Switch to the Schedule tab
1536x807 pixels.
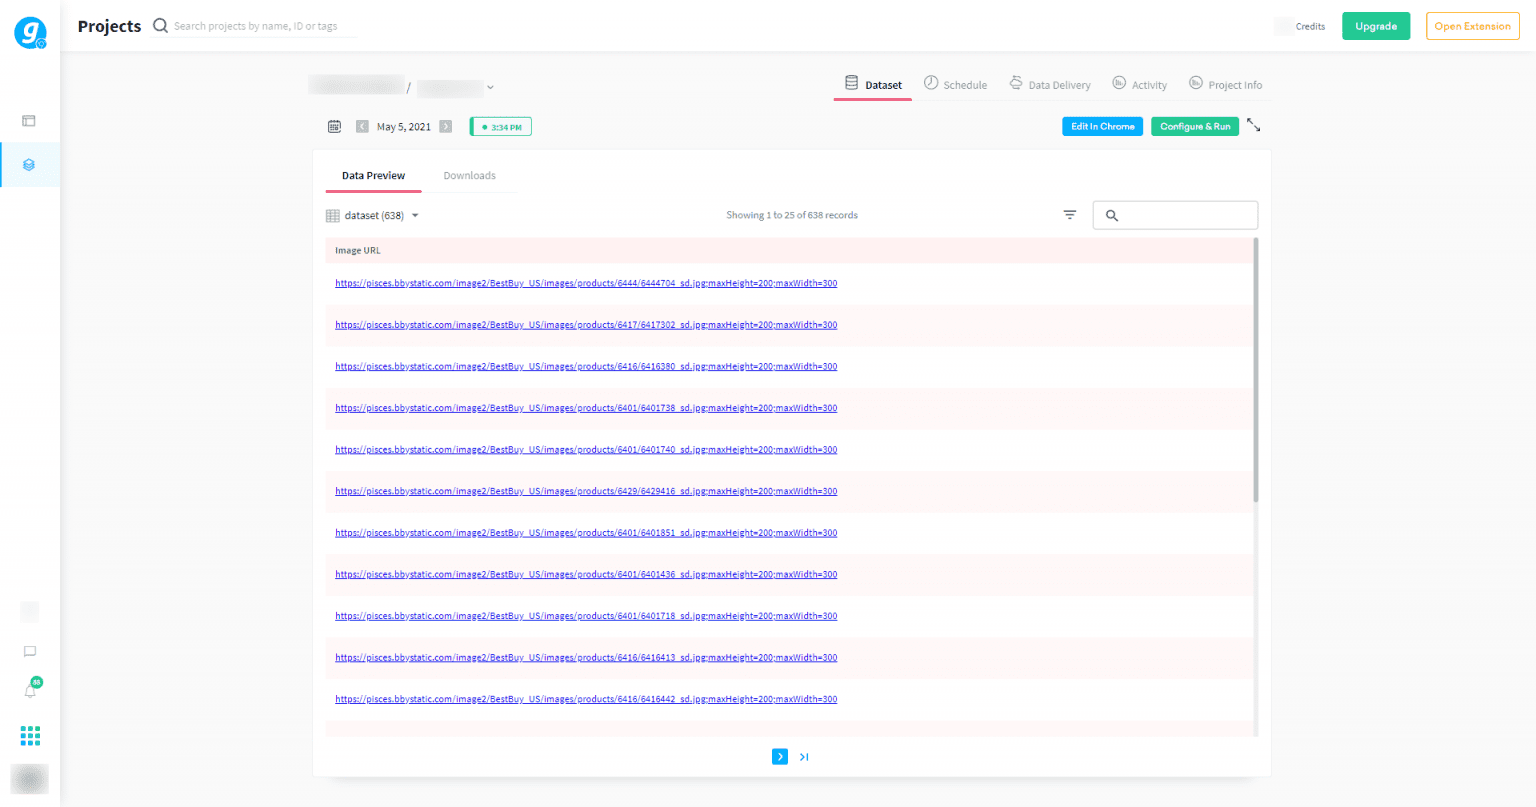[955, 85]
